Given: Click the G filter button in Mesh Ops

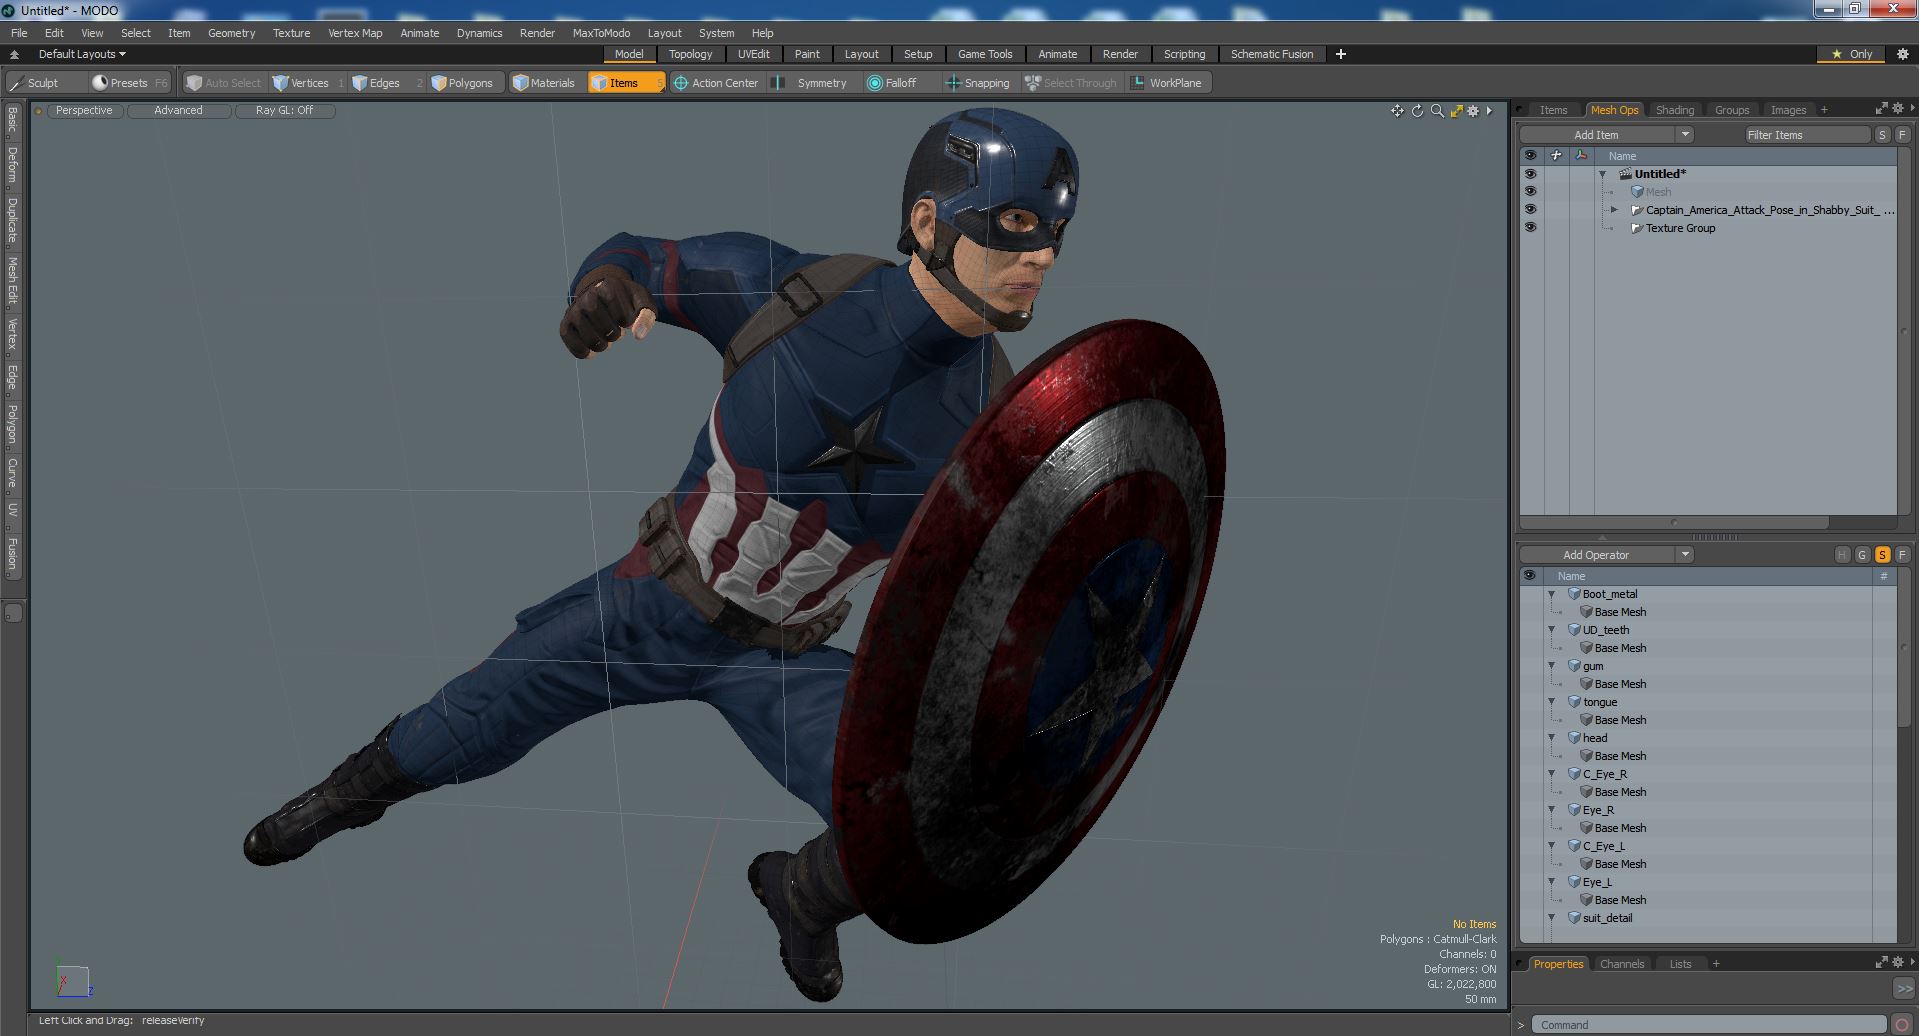Looking at the screenshot, I should pyautogui.click(x=1862, y=555).
